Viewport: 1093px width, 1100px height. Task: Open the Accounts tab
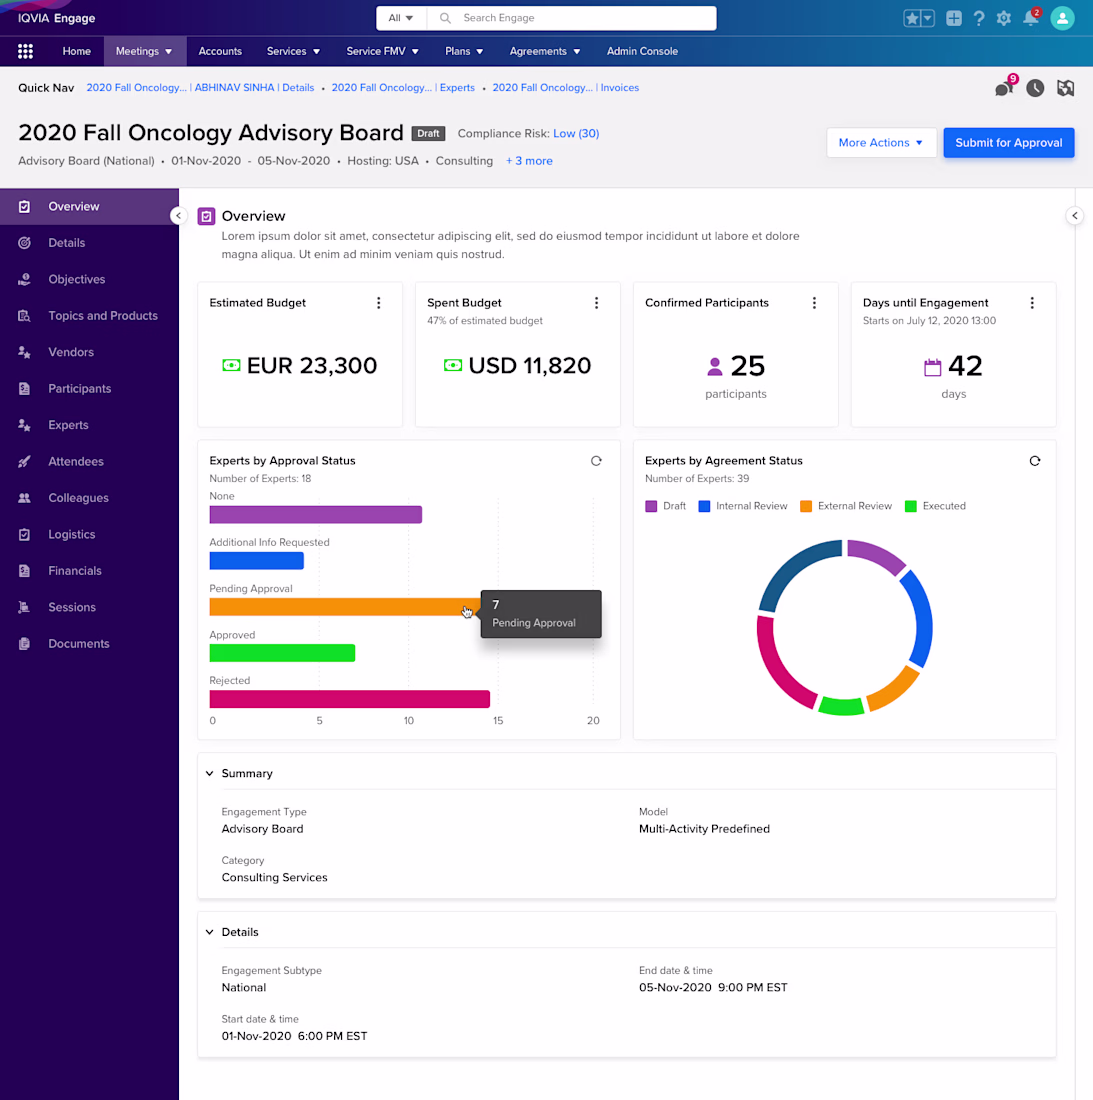(x=220, y=51)
